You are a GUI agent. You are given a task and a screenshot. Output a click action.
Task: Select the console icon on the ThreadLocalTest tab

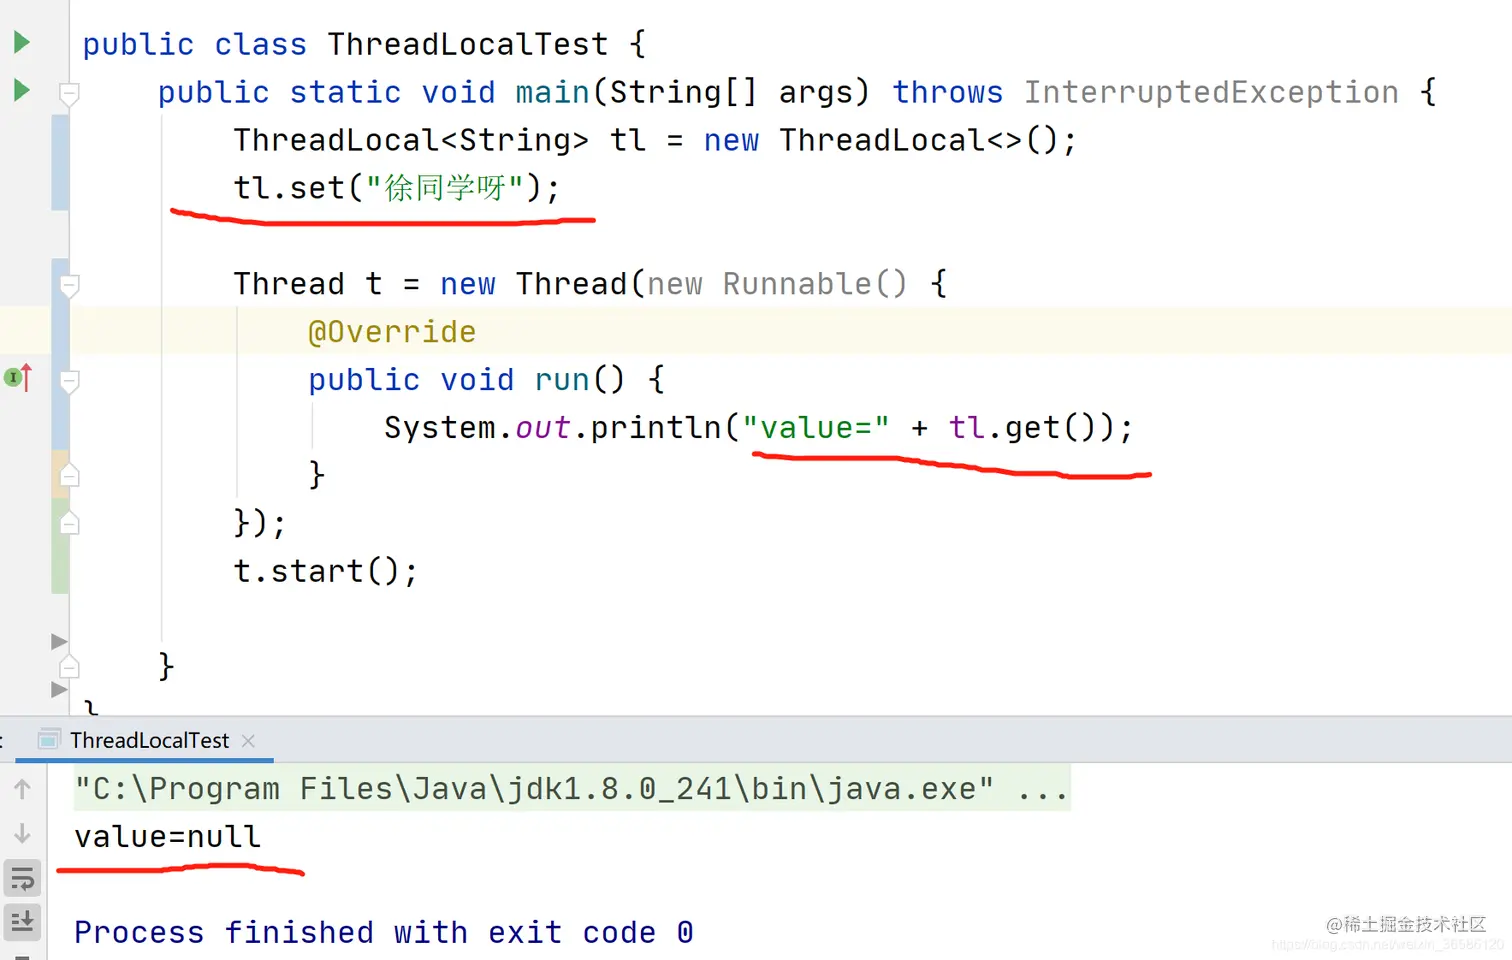47,740
